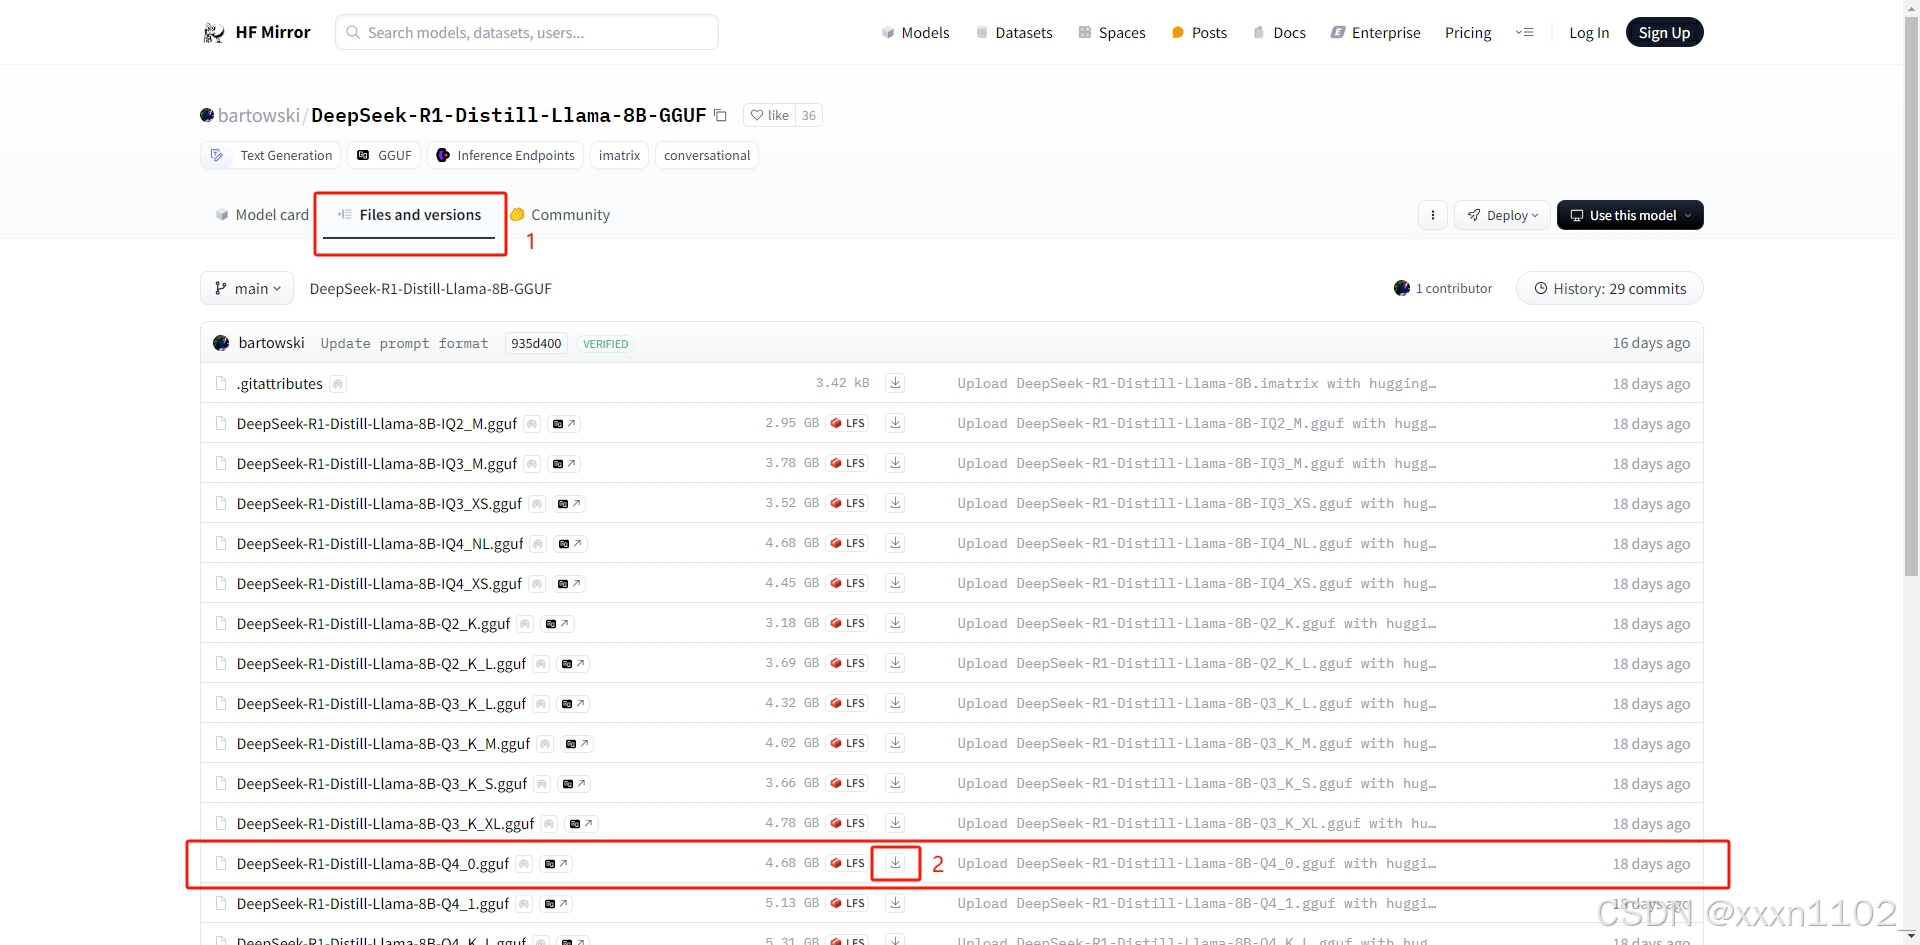The width and height of the screenshot is (1920, 945).
Task: Download the IQ3_M.gguf file
Action: tap(895, 463)
